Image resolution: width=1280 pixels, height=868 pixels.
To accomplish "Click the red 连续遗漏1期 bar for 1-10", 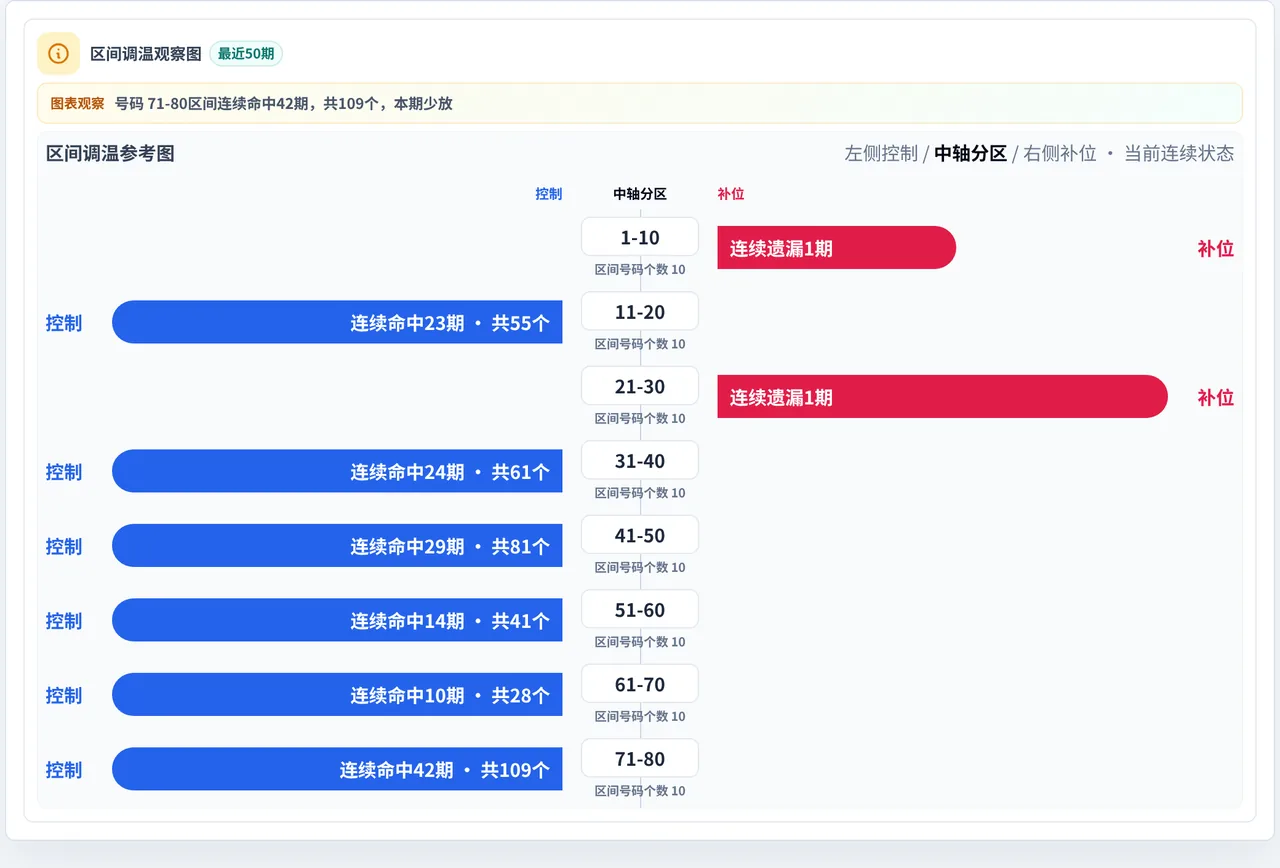I will click(837, 248).
